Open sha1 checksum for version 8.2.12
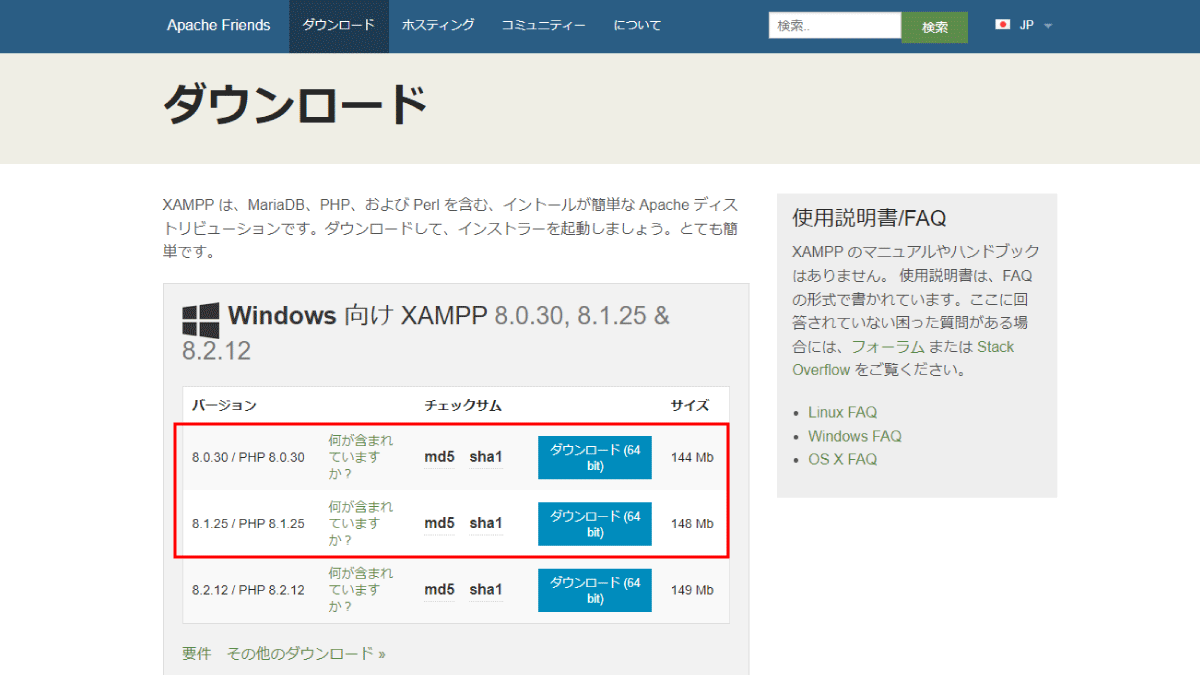The image size is (1200, 675). click(x=486, y=590)
